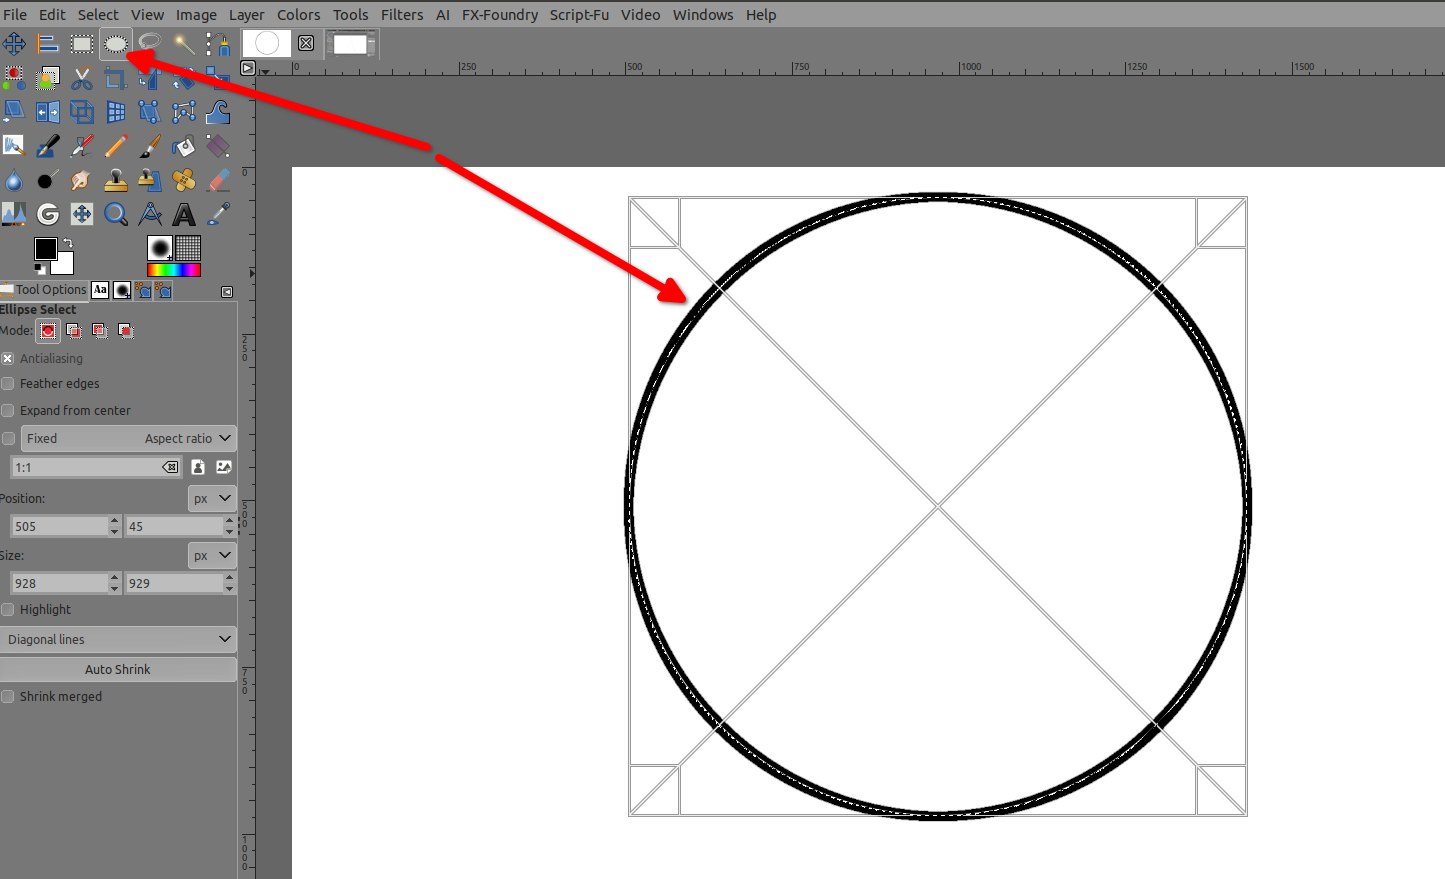Select the Smudge finger tool
This screenshot has height=879, width=1445.
82,180
